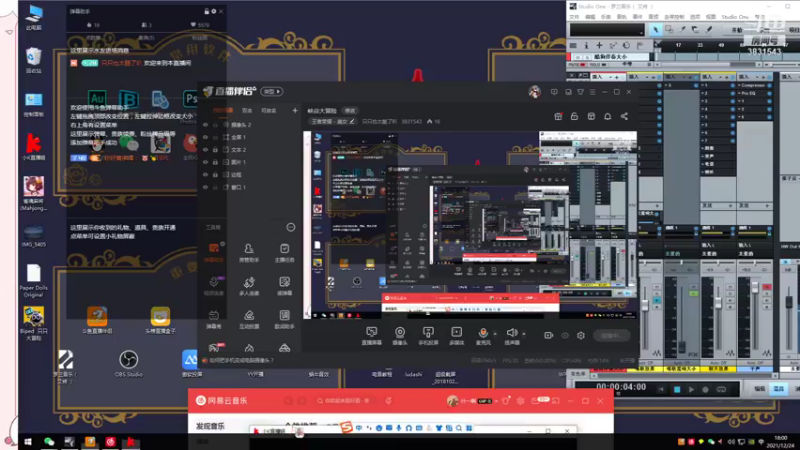Open the 多媒体 multimedia source button
Screen dimensions: 800x450
(457, 336)
